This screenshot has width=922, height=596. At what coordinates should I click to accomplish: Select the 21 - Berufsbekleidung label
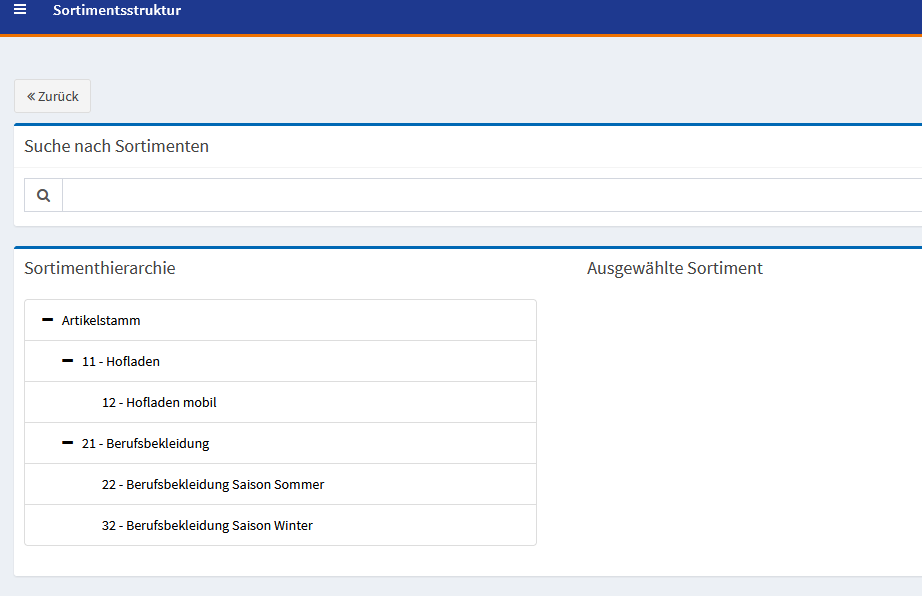[146, 444]
